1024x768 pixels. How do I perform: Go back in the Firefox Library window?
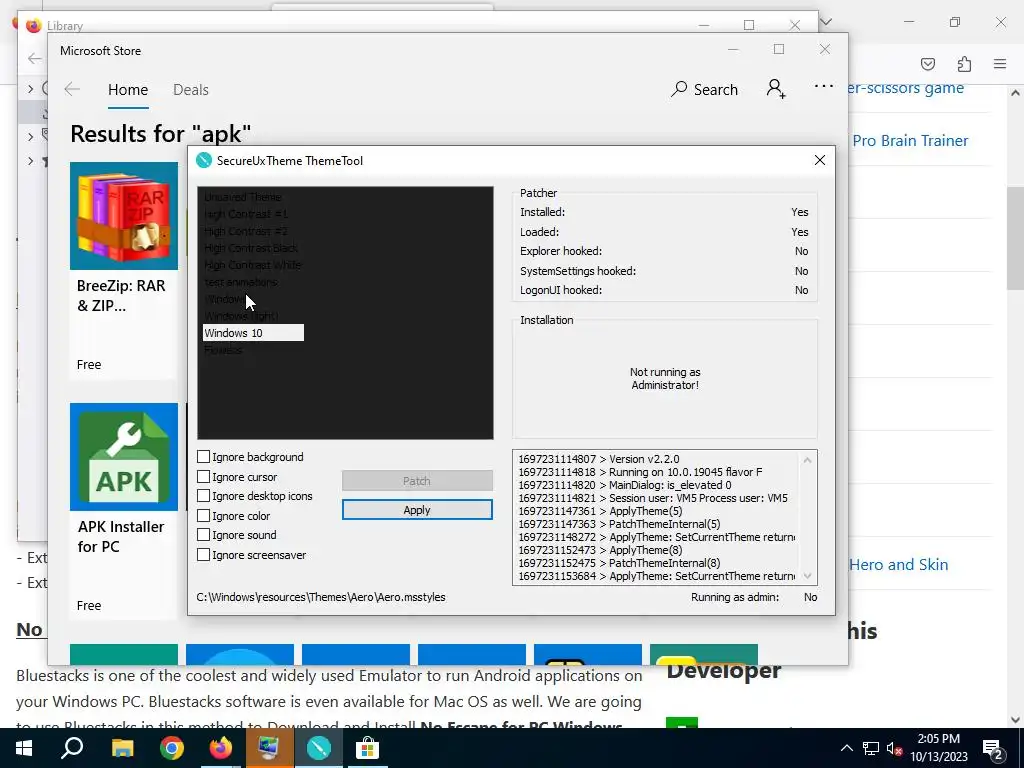pyautogui.click(x=34, y=59)
